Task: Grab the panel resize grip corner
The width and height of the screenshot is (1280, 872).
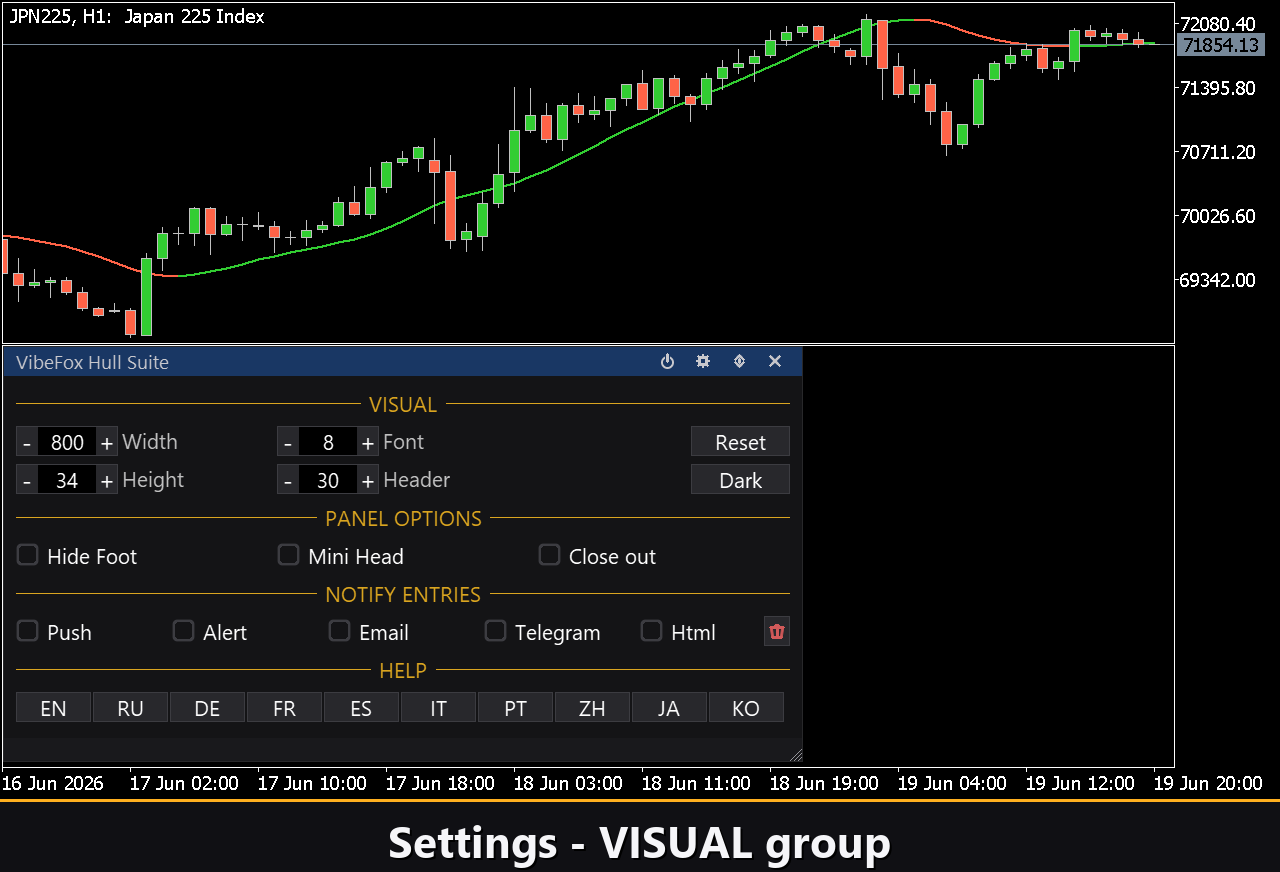Action: [796, 754]
